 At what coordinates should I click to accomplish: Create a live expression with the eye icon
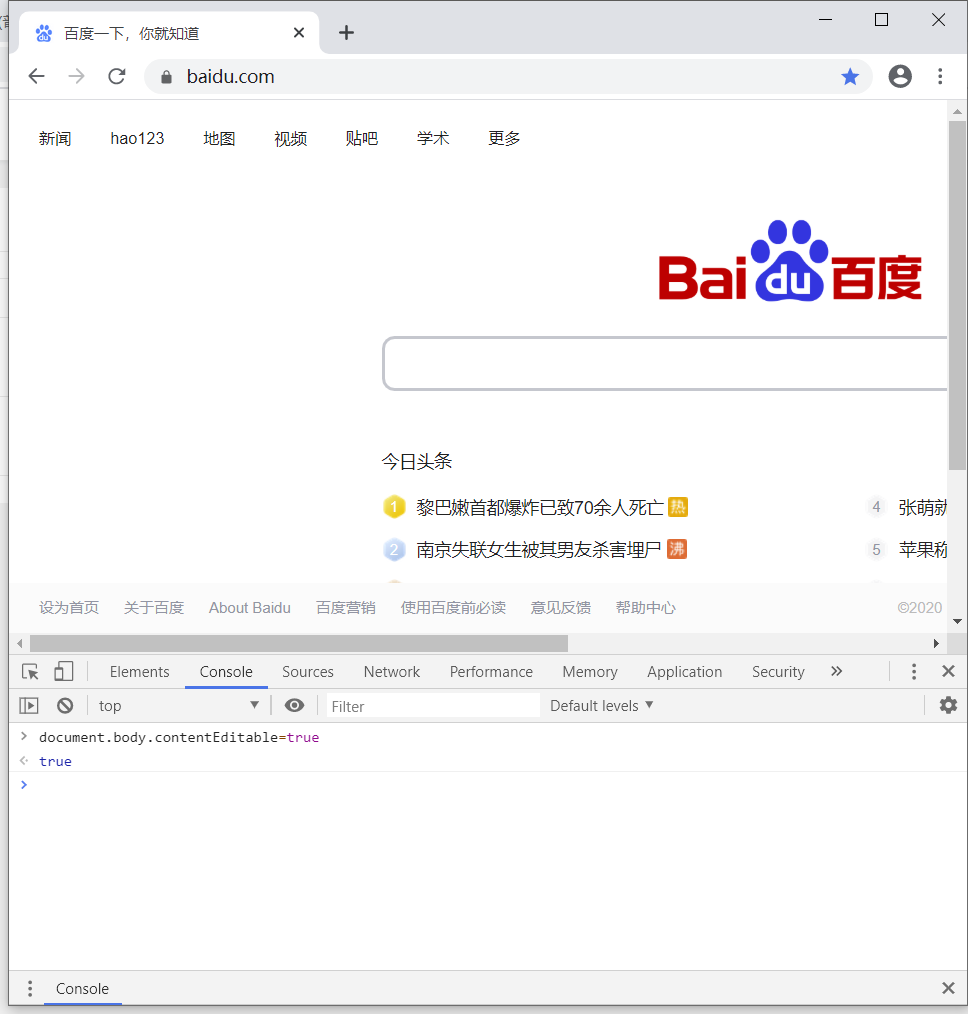tap(294, 705)
